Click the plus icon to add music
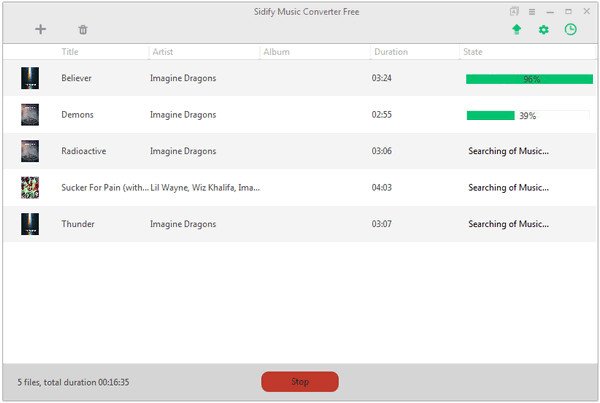The height and width of the screenshot is (403, 600). coord(41,29)
